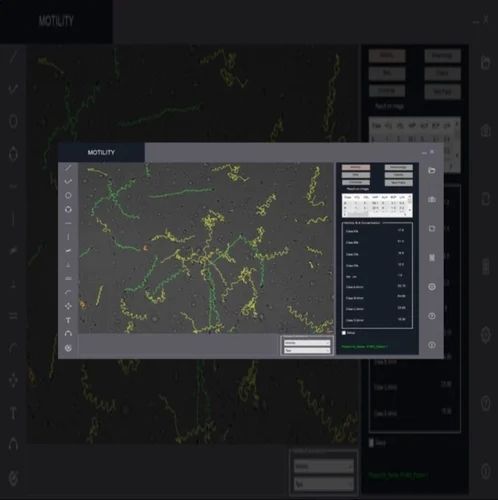This screenshot has width=498, height=500.
Task: Click the four-arrow move tool in background window
Action: coord(13,380)
